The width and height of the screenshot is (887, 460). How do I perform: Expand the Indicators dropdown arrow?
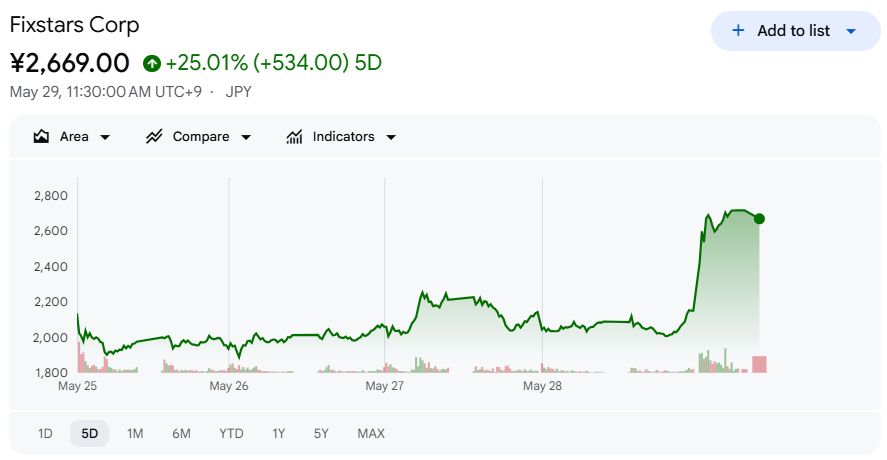[x=391, y=137]
